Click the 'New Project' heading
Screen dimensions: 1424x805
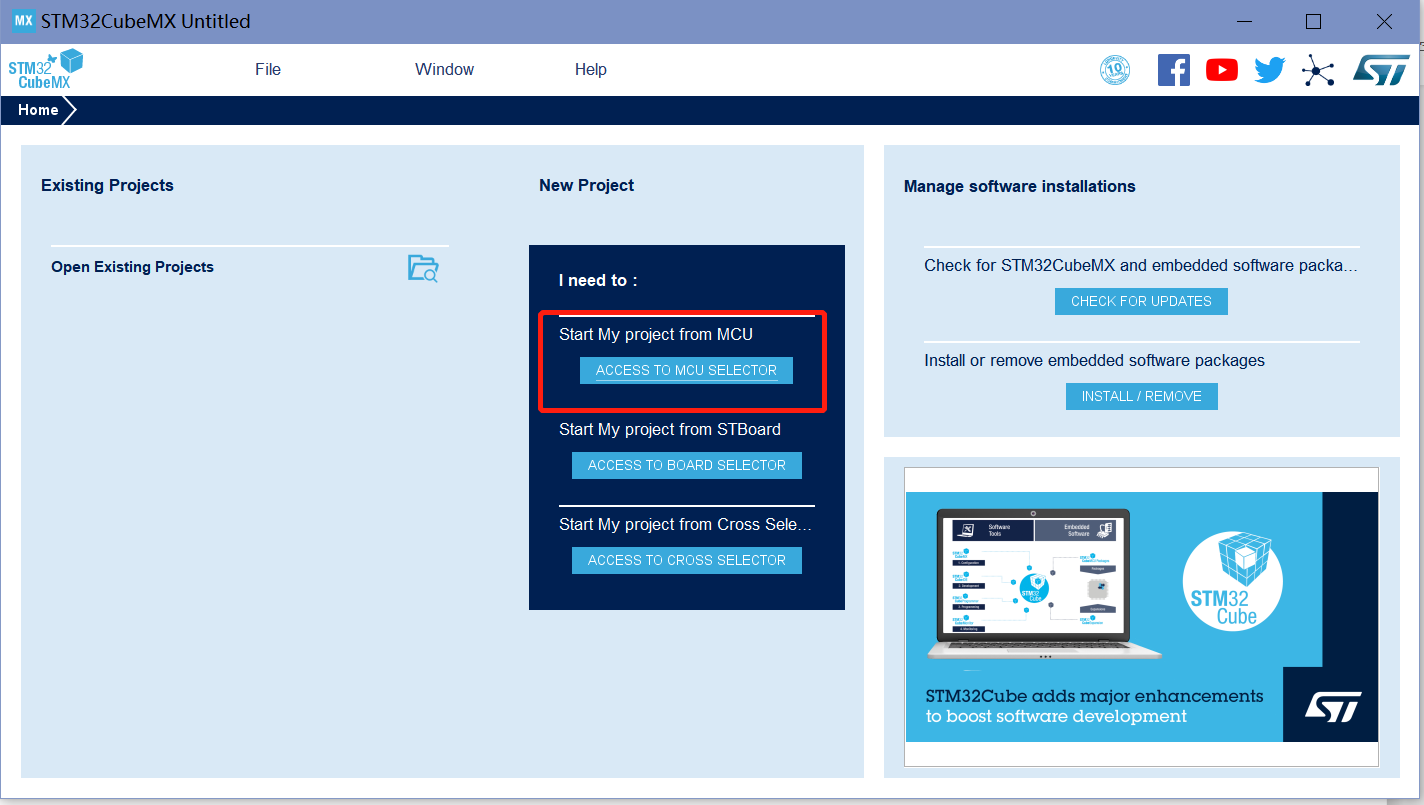[587, 185]
